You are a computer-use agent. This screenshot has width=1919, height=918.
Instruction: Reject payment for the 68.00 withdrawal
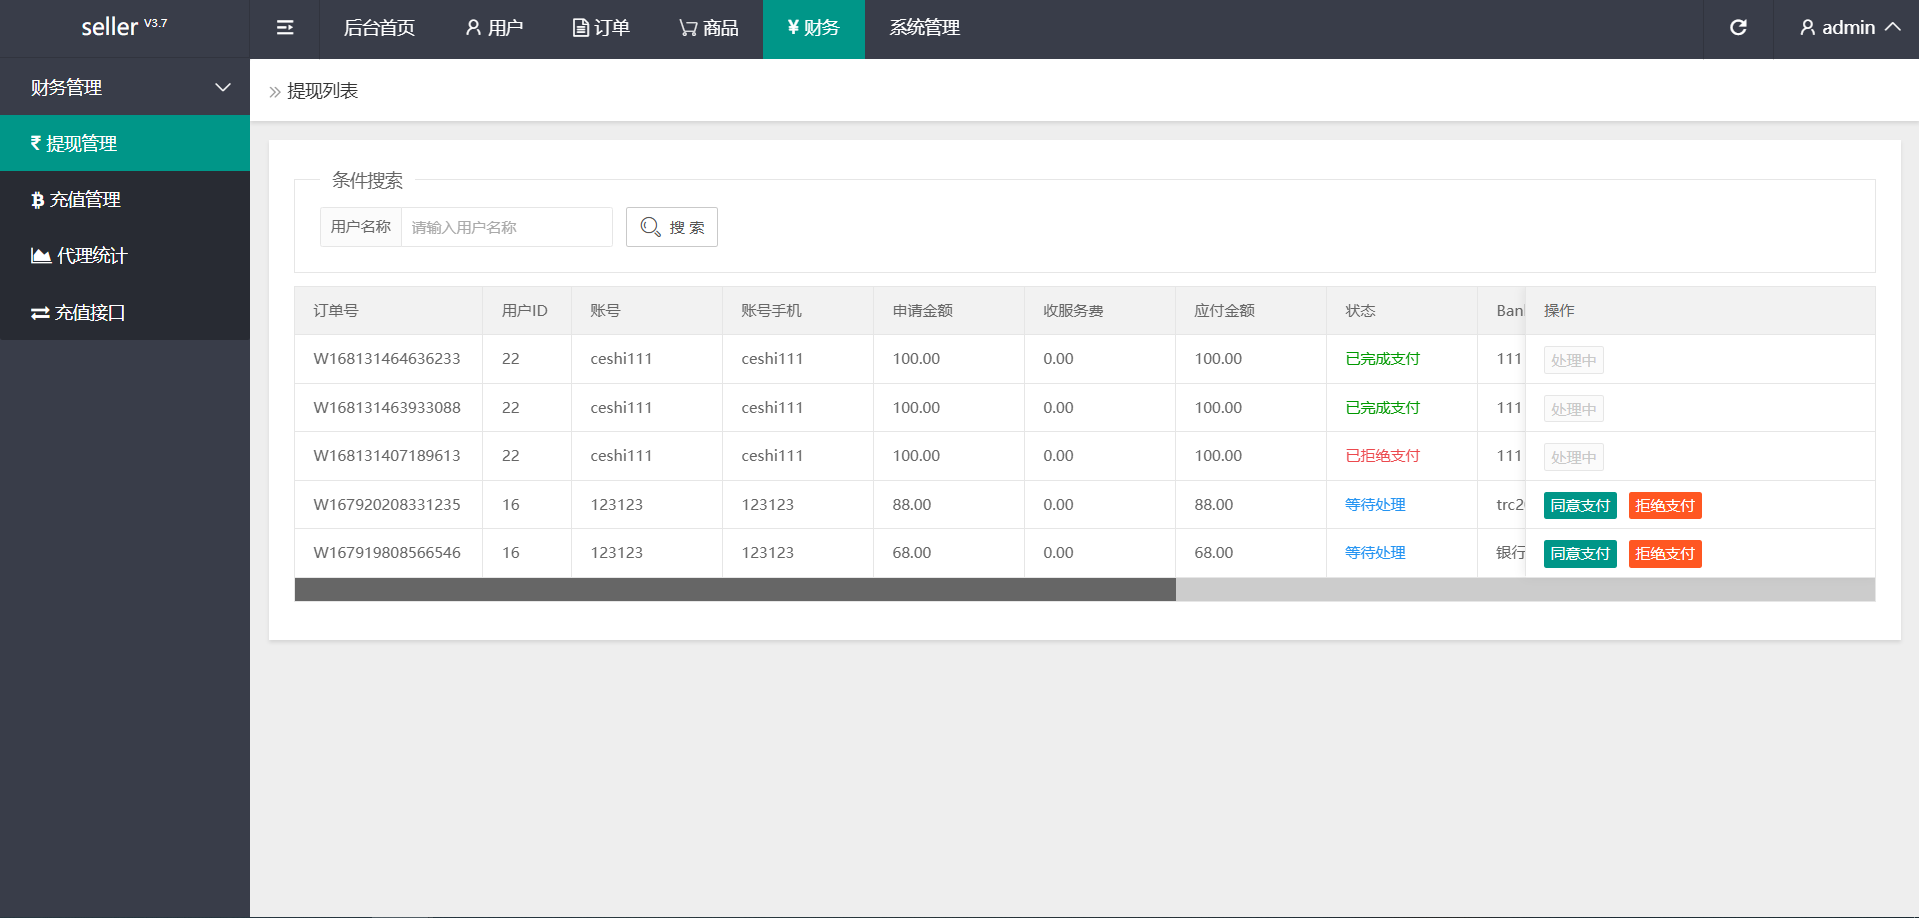1665,554
